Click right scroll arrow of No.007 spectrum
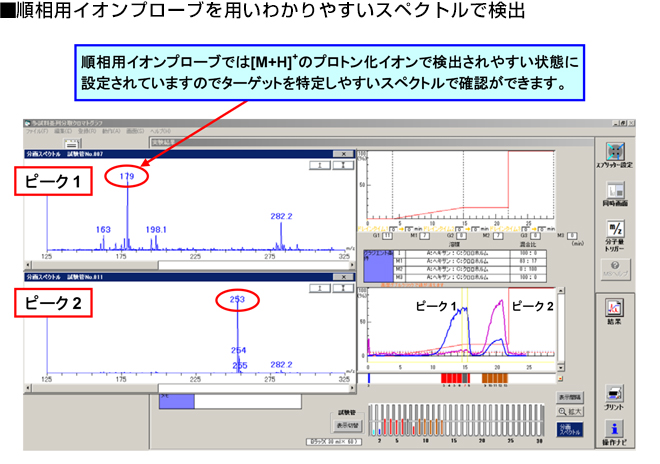Viewport: 660px width, 464px height. [352, 265]
